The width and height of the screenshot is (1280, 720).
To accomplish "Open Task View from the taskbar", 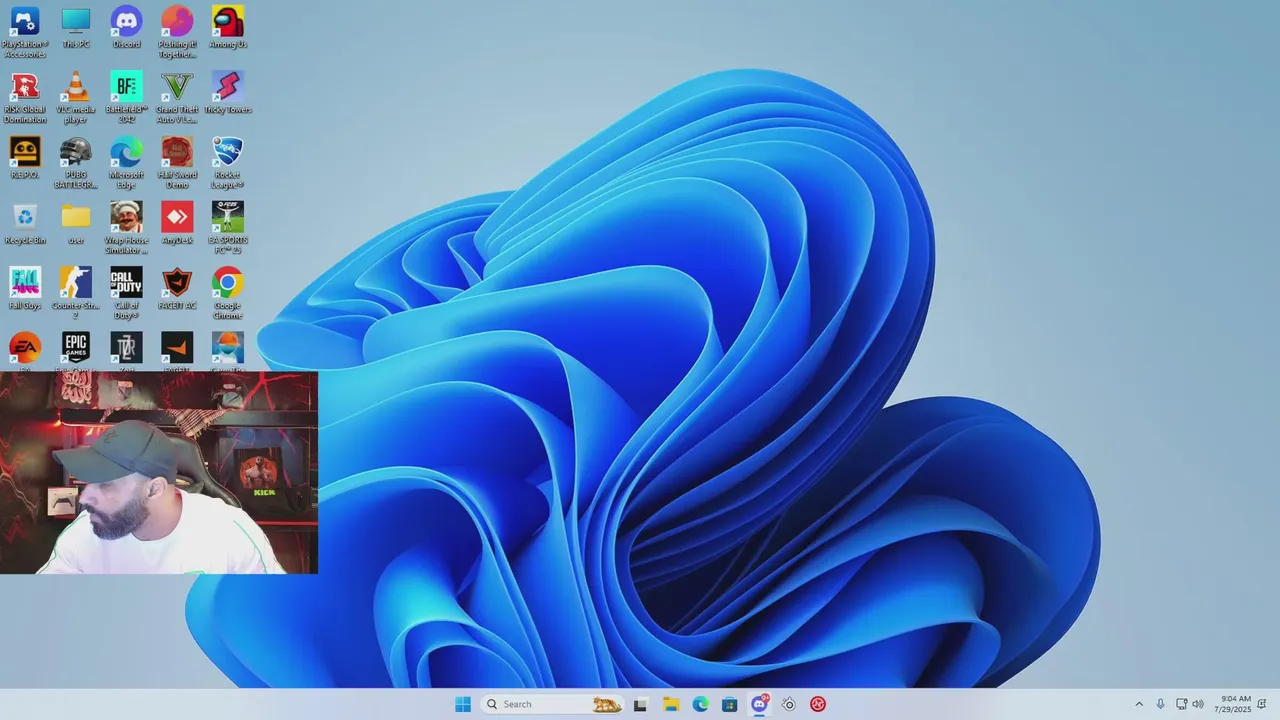I will (640, 704).
